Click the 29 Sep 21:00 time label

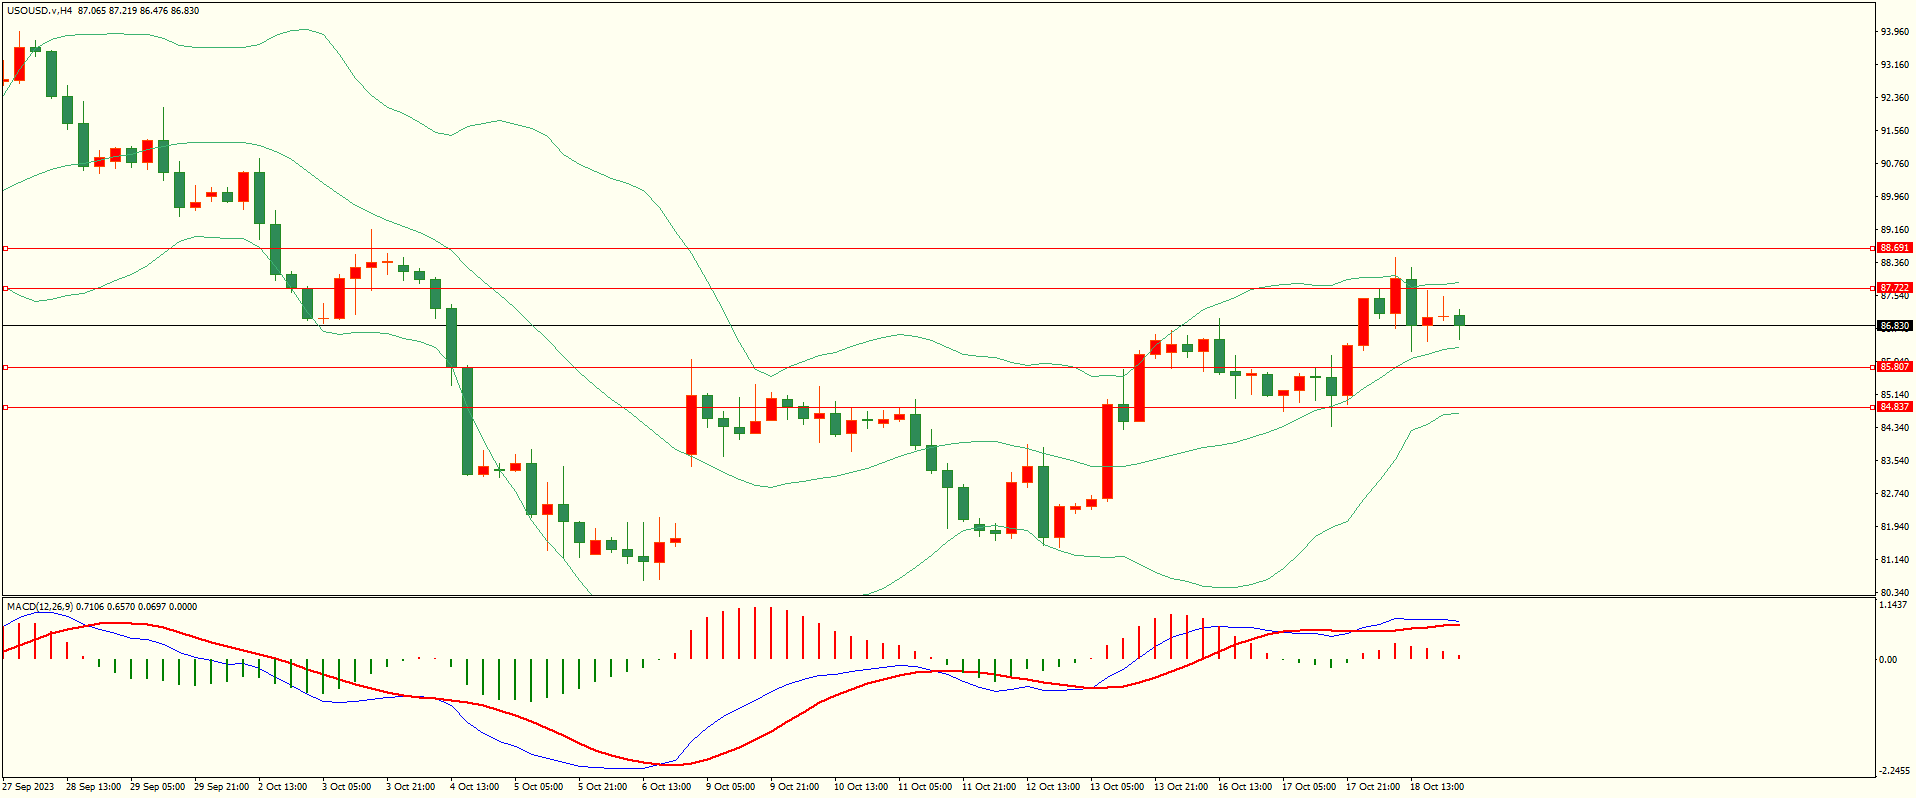pos(222,787)
